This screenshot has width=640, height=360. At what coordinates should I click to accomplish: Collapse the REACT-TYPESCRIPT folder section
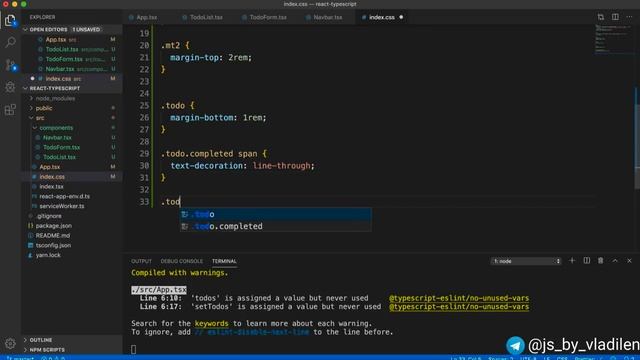pos(71,88)
